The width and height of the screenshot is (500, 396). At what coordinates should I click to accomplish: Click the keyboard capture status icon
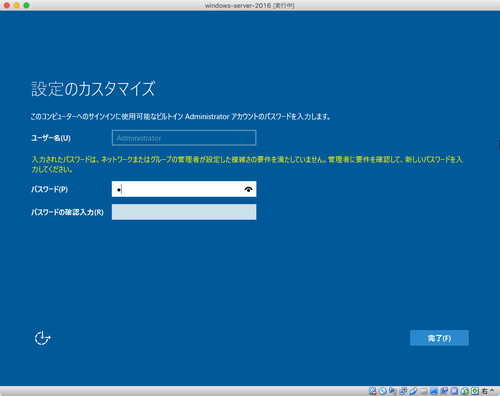475,391
